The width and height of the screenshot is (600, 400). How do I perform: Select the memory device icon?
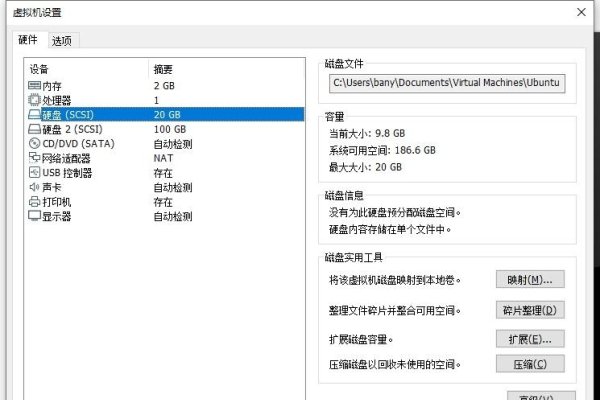click(34, 85)
